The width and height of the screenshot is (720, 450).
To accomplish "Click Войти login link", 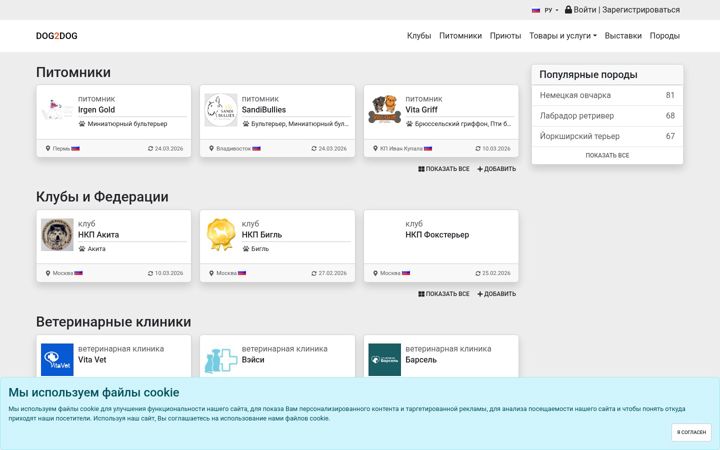I will click(x=585, y=10).
